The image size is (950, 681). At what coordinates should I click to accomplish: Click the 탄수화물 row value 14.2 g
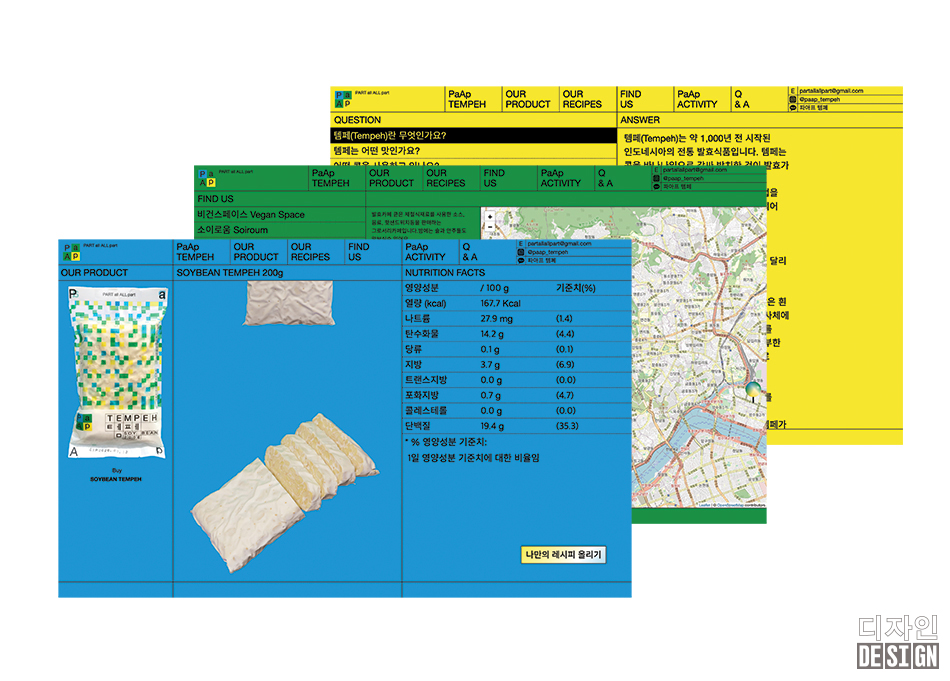[492, 334]
